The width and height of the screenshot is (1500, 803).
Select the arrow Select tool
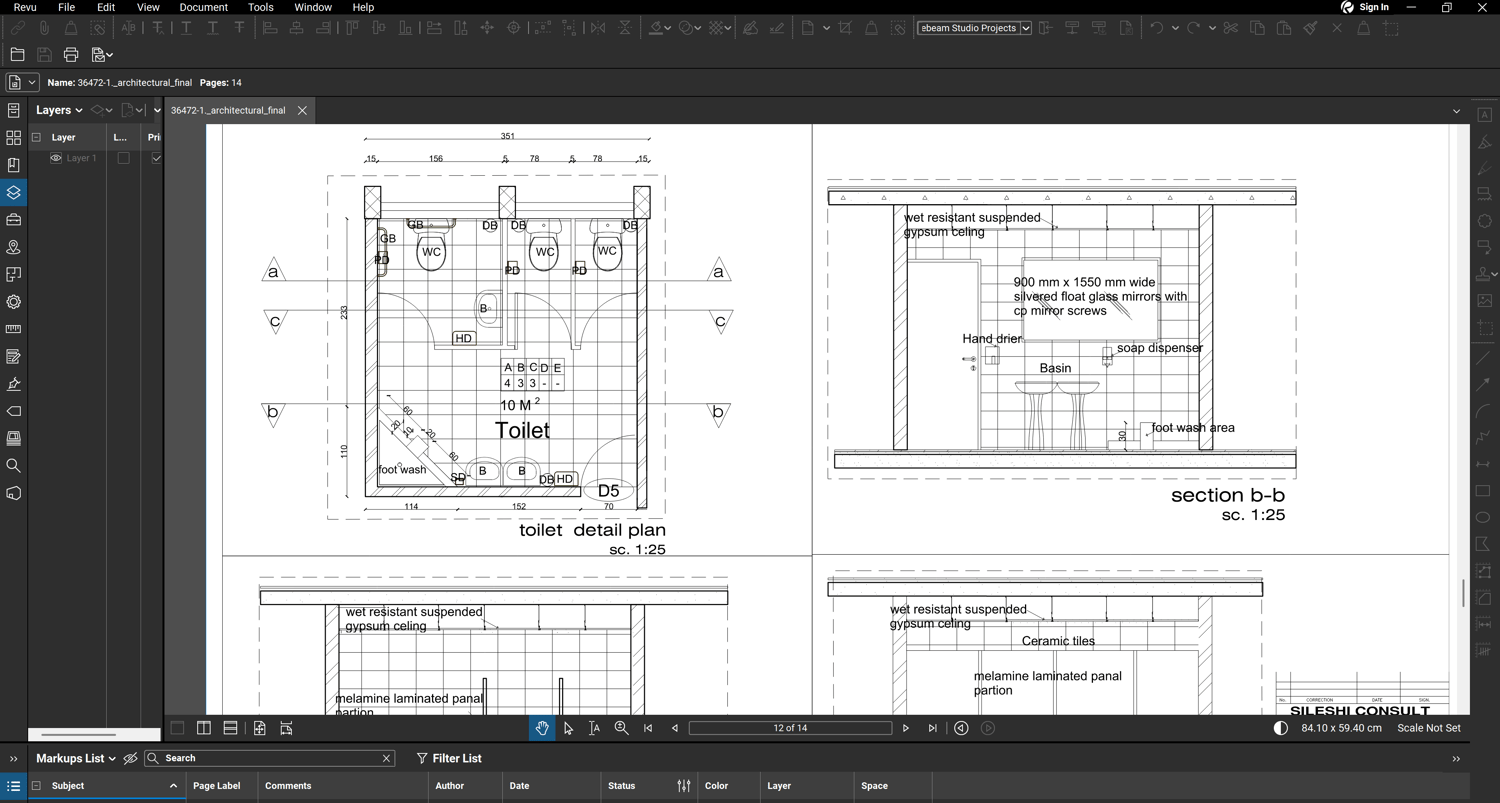pyautogui.click(x=568, y=728)
